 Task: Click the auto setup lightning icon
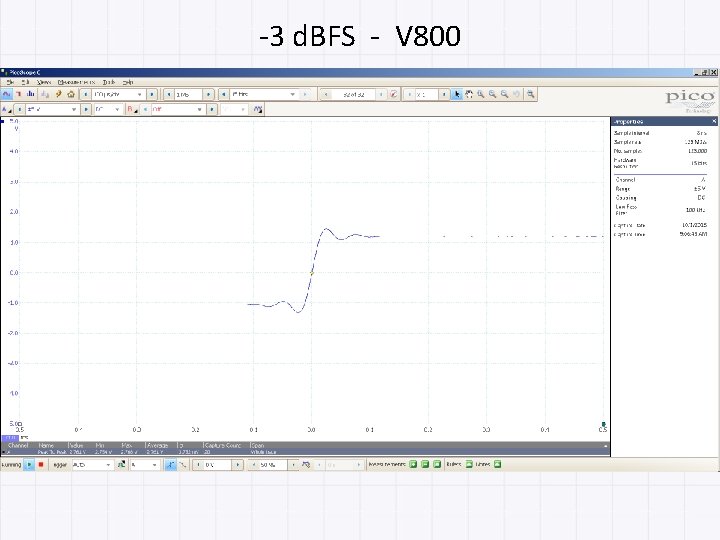point(58,94)
